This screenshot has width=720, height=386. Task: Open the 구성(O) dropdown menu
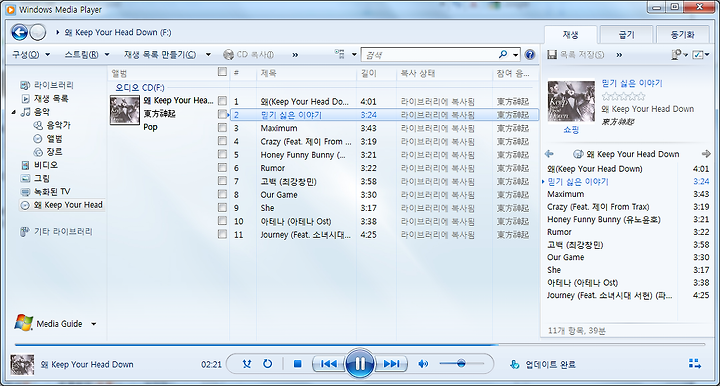click(31, 55)
